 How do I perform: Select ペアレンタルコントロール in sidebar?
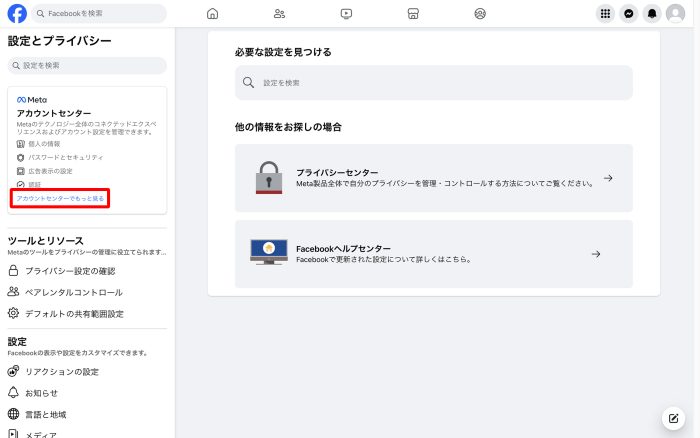(x=73, y=292)
